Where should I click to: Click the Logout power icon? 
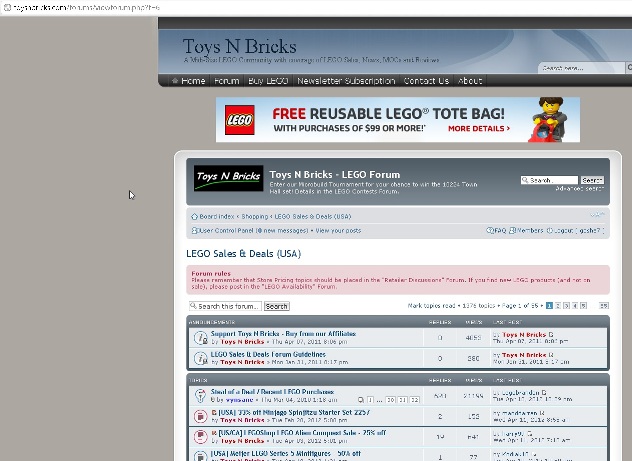coord(550,230)
